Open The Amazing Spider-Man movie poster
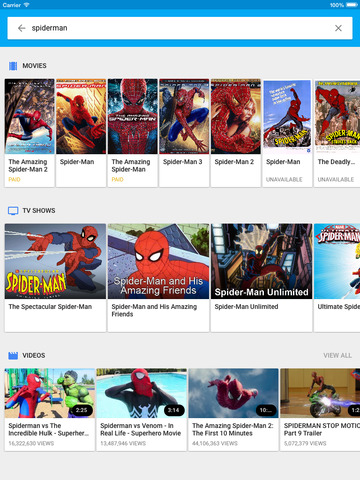The height and width of the screenshot is (480, 360). point(133,116)
